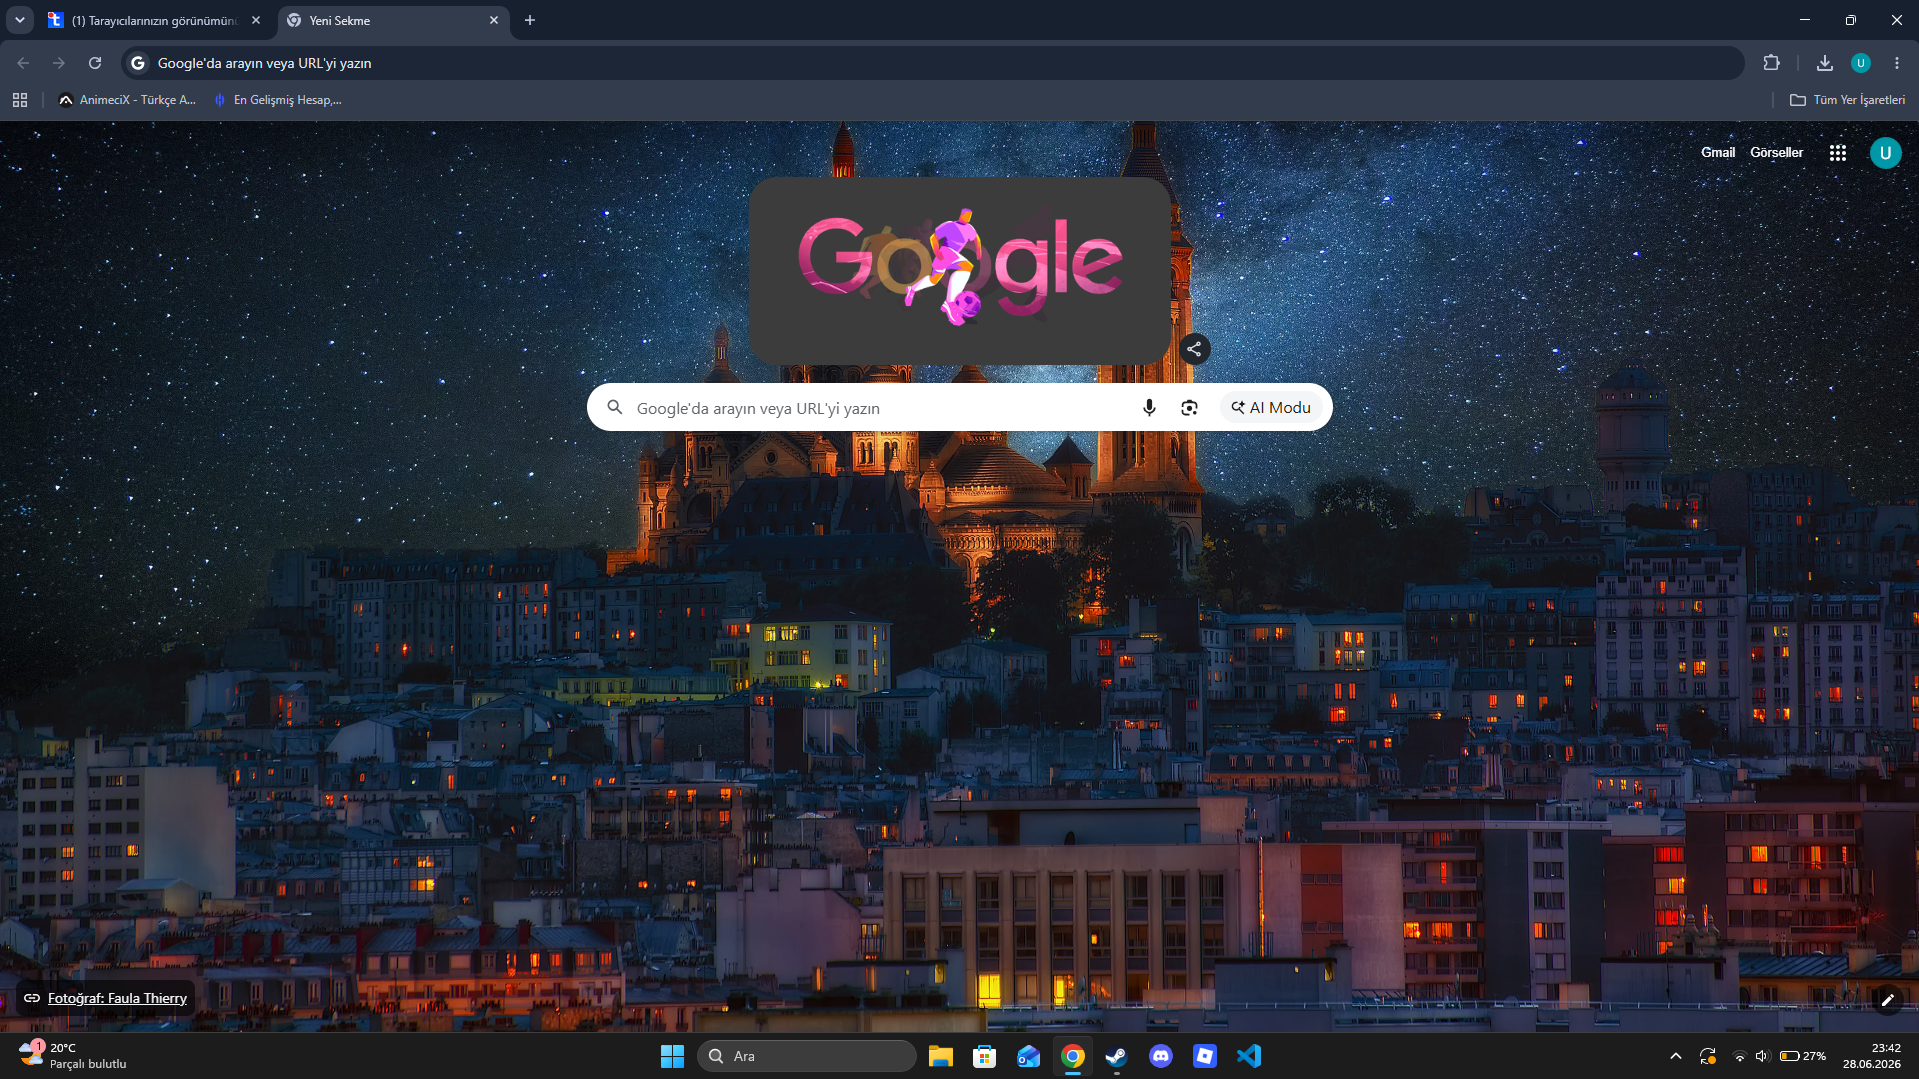The width and height of the screenshot is (1919, 1079).
Task: Open a new tab with plus button
Action: point(530,20)
